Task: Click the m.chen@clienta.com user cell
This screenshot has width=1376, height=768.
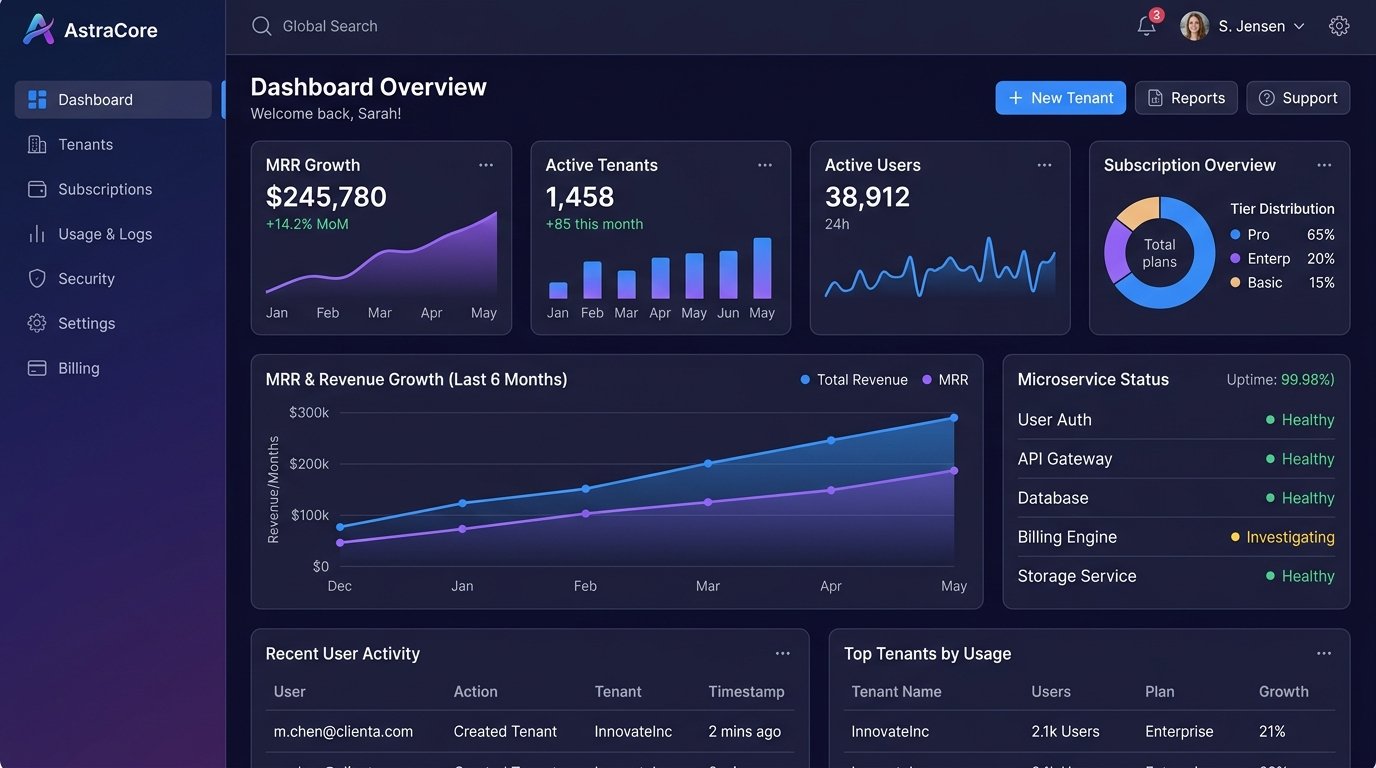Action: 343,731
